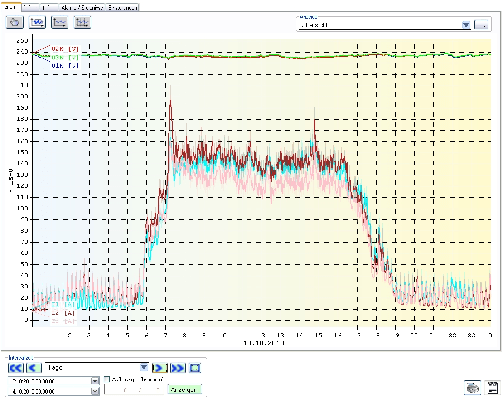This screenshot has width=503, height=399.
Task: Advance to next interval with single-right arrow
Action: pos(160,368)
